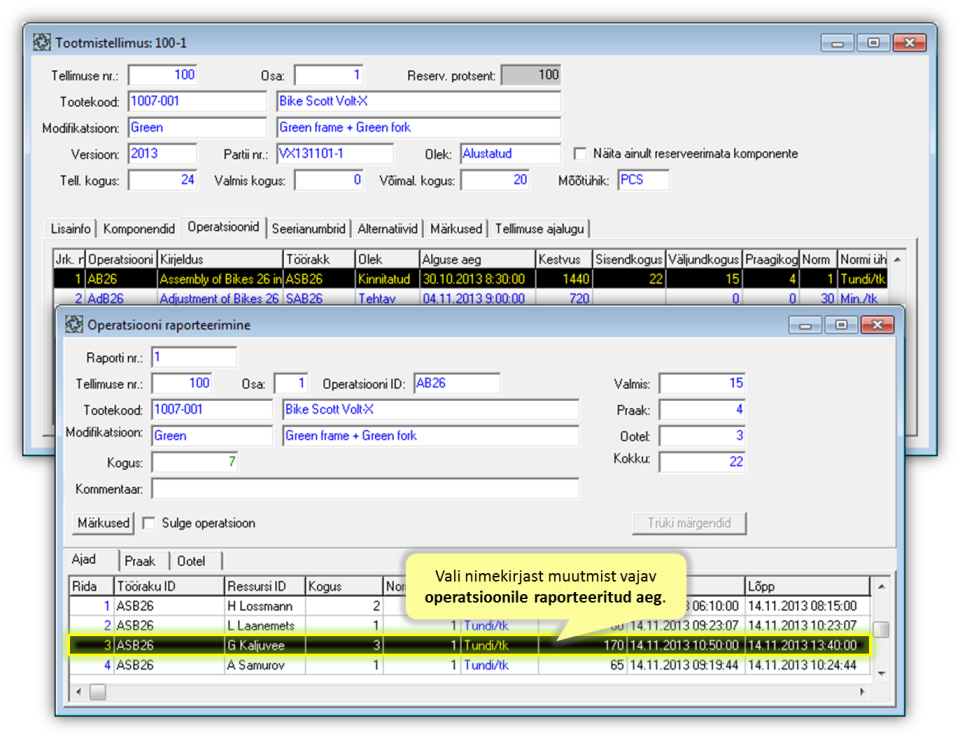Click the Versioon field showing 2013
Viewport: 960px width, 739px height.
coord(162,154)
